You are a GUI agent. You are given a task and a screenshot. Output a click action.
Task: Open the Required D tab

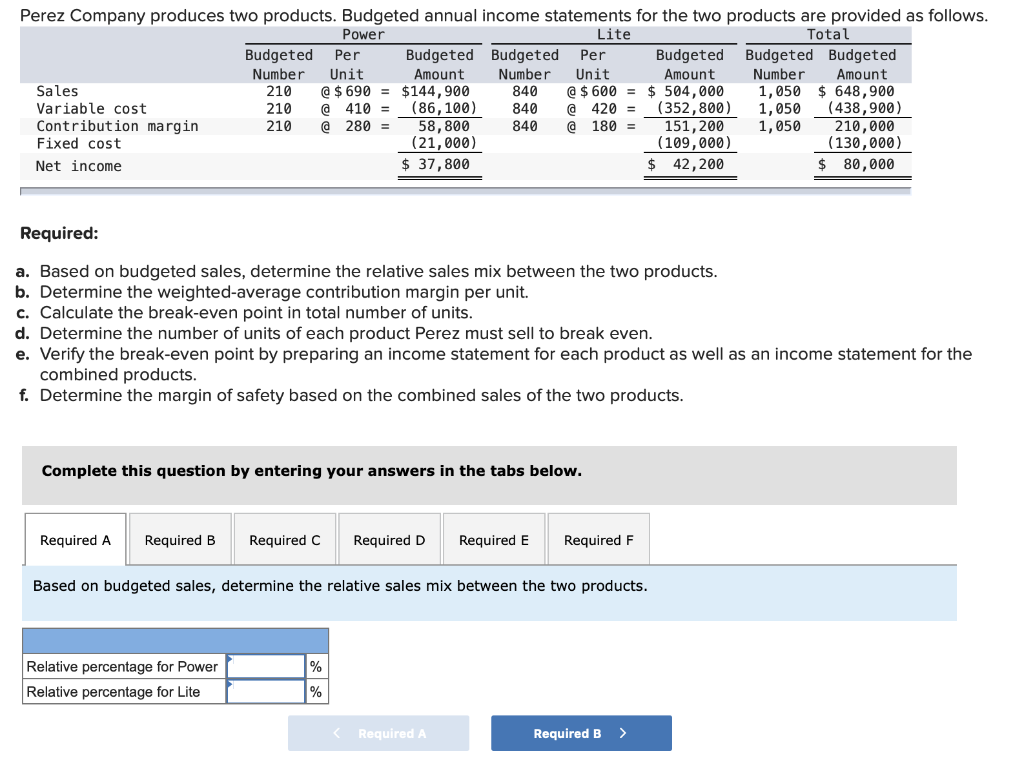click(x=389, y=539)
